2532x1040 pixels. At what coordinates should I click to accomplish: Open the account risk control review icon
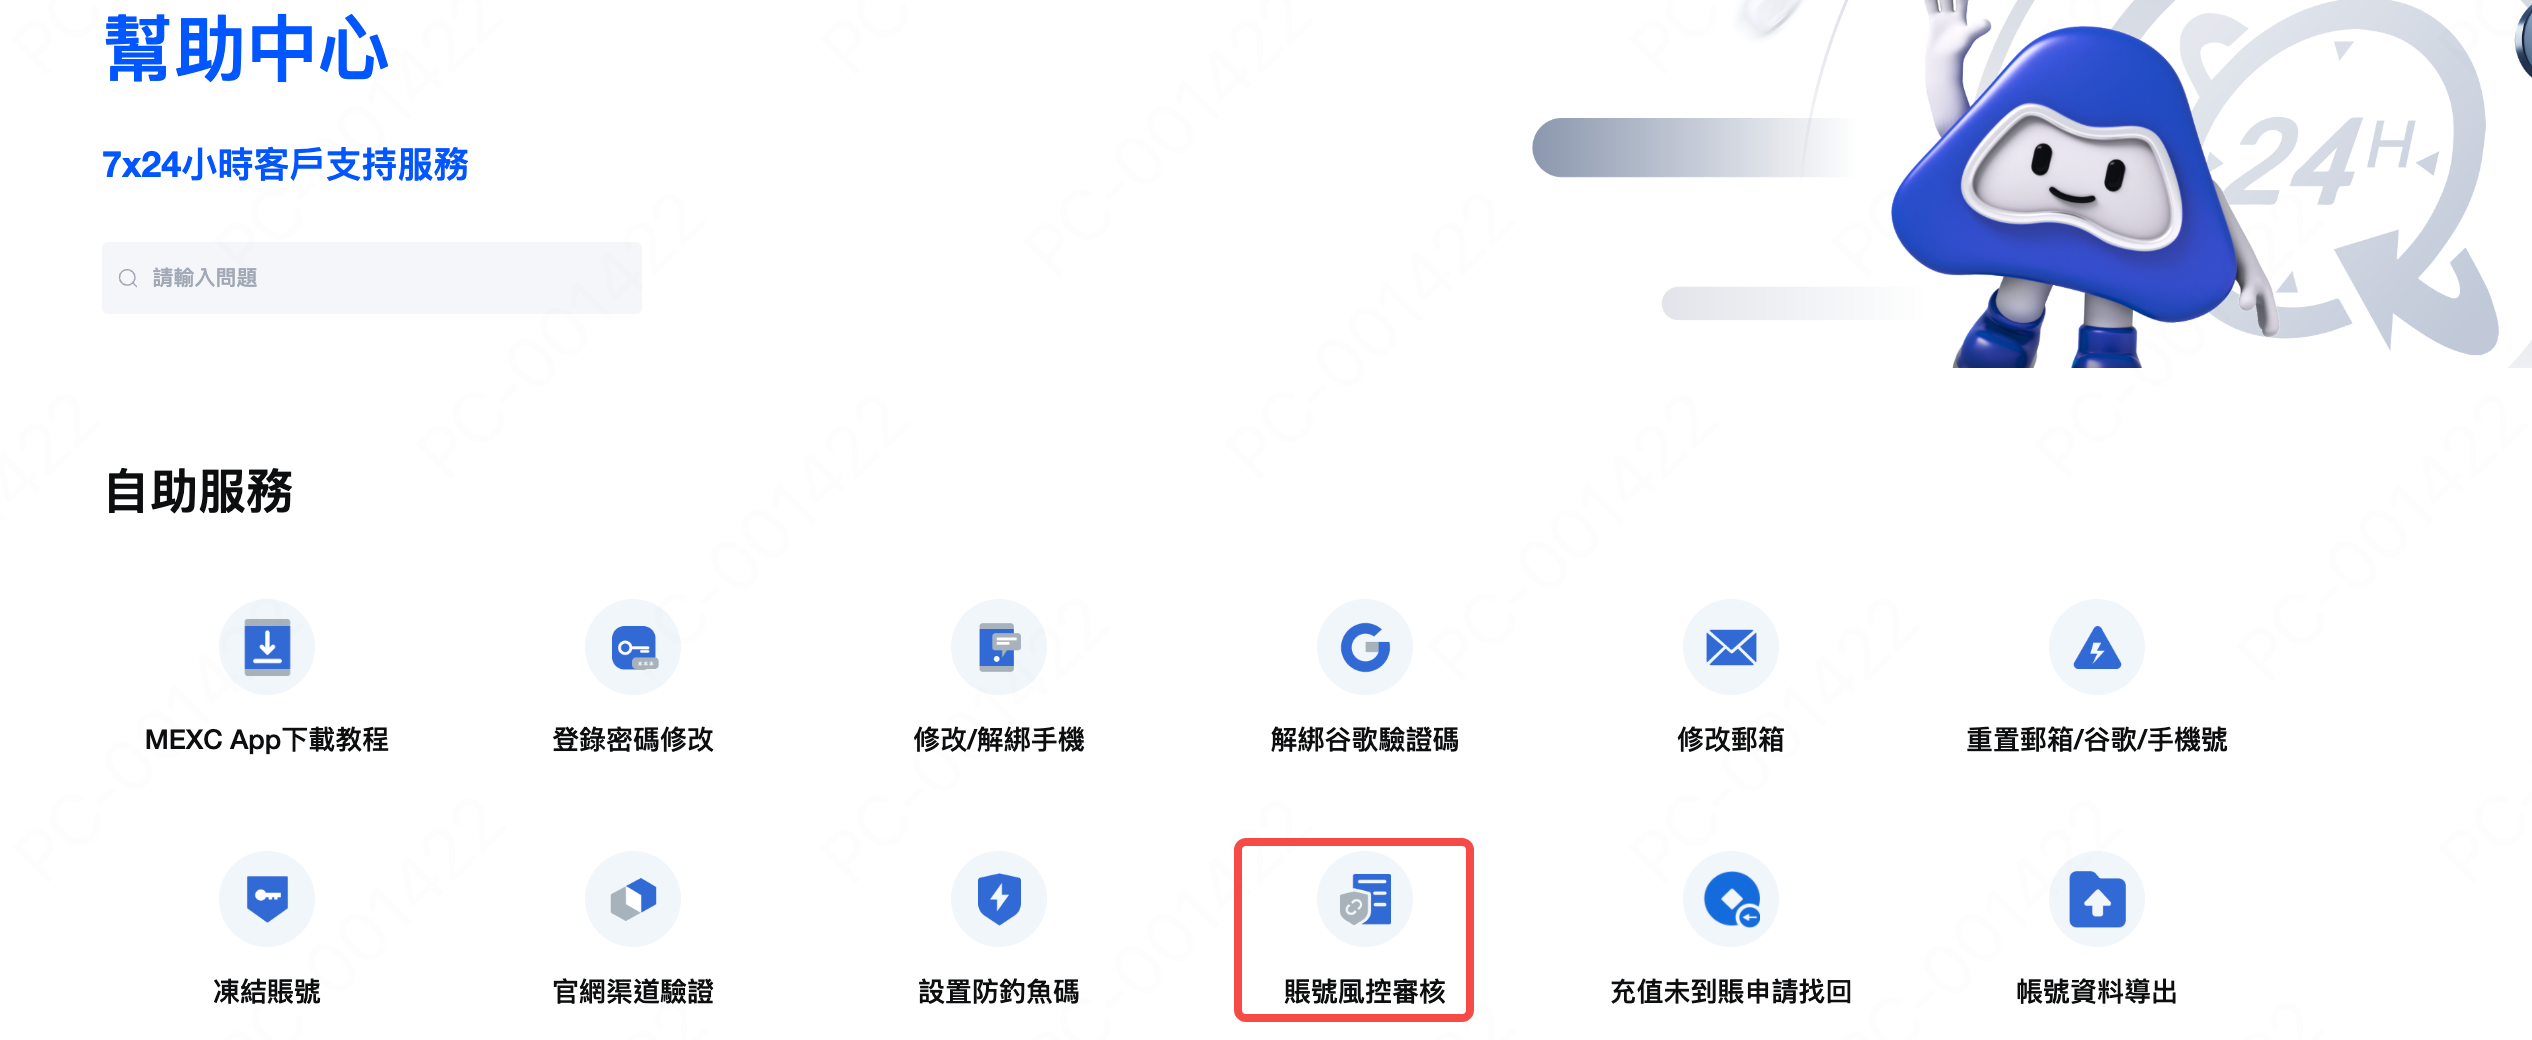click(x=1365, y=899)
